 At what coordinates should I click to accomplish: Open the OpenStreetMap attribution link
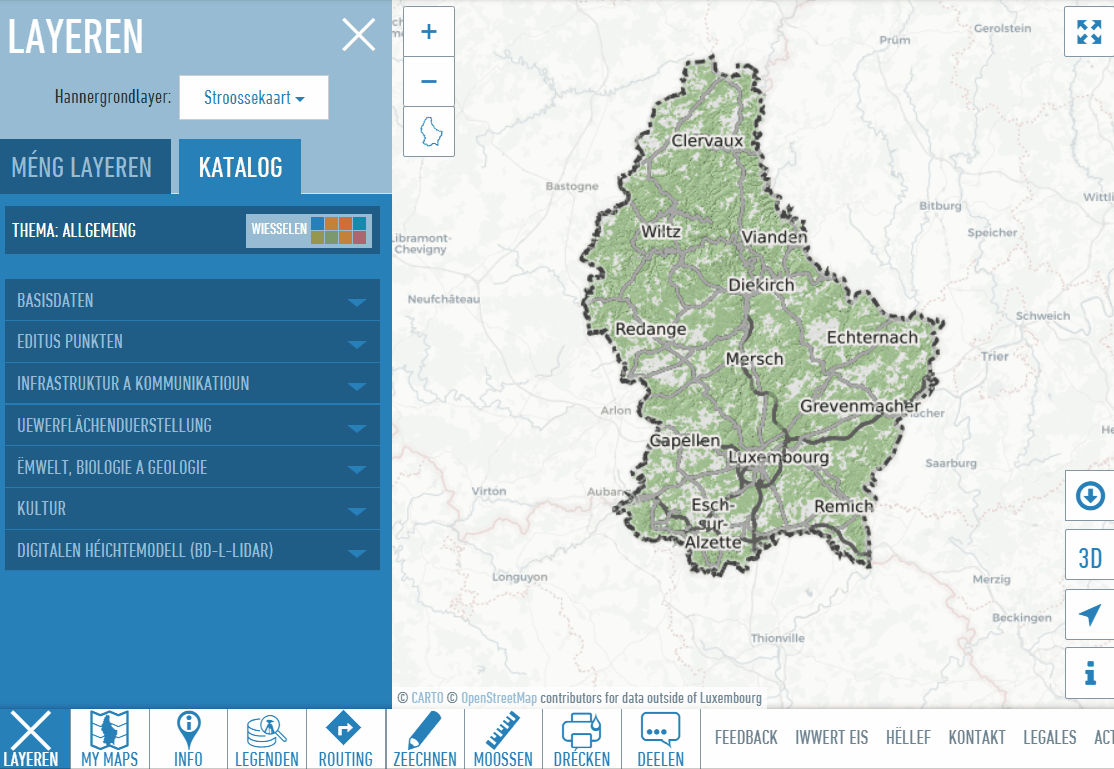click(499, 698)
